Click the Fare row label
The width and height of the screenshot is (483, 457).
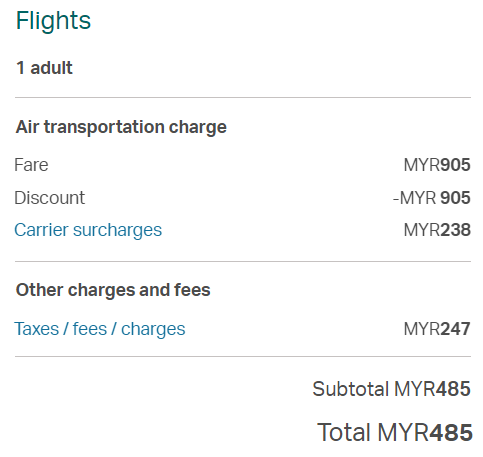(31, 165)
